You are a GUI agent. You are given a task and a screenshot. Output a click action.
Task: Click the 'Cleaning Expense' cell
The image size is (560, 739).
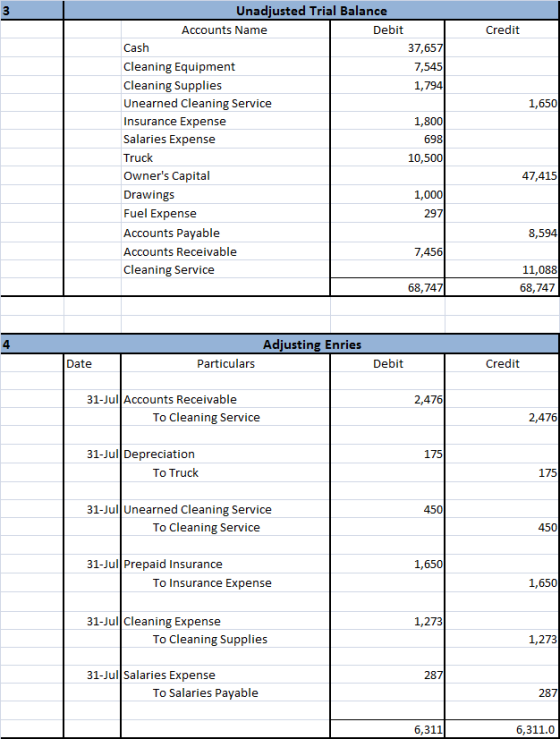225,621
